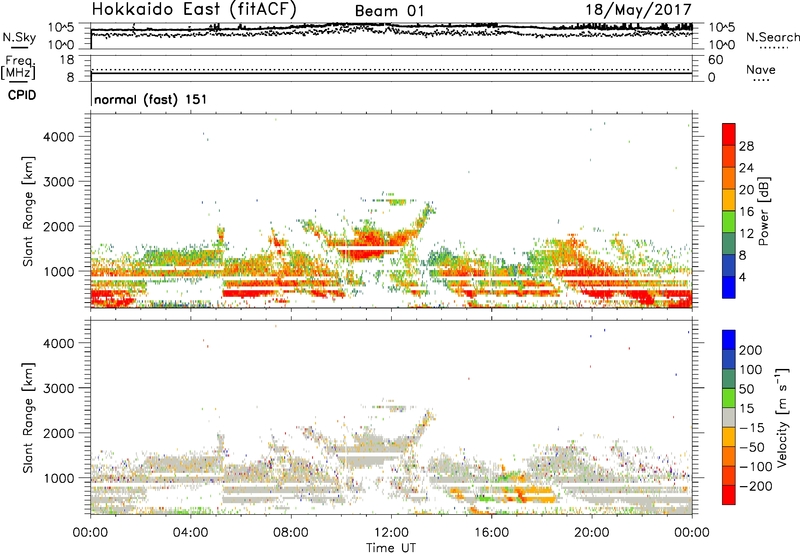Screen dimensions: 800x554
Task: Click the '28' power colorbar tick label
Action: tap(746, 146)
